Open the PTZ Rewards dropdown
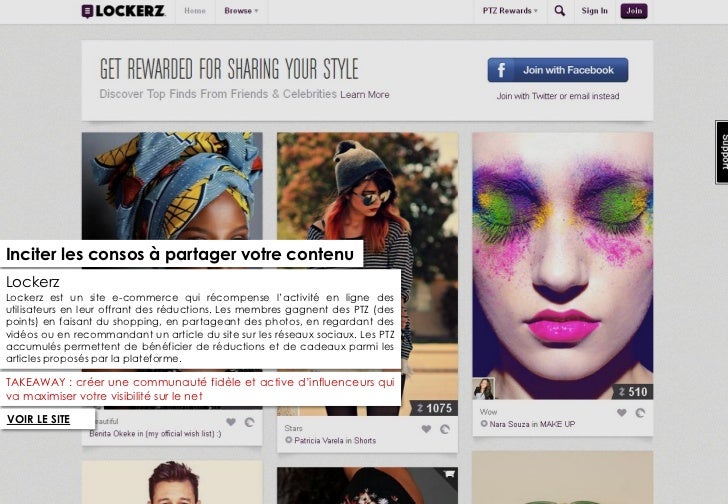This screenshot has height=504, width=728. [510, 11]
